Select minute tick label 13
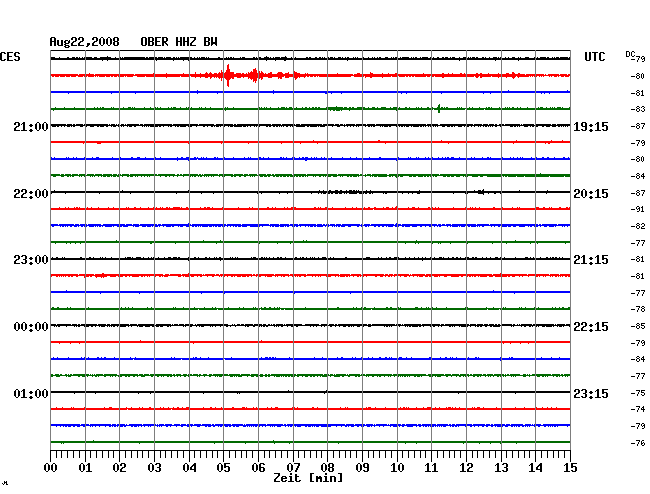The width and height of the screenshot is (650, 494). point(501,467)
